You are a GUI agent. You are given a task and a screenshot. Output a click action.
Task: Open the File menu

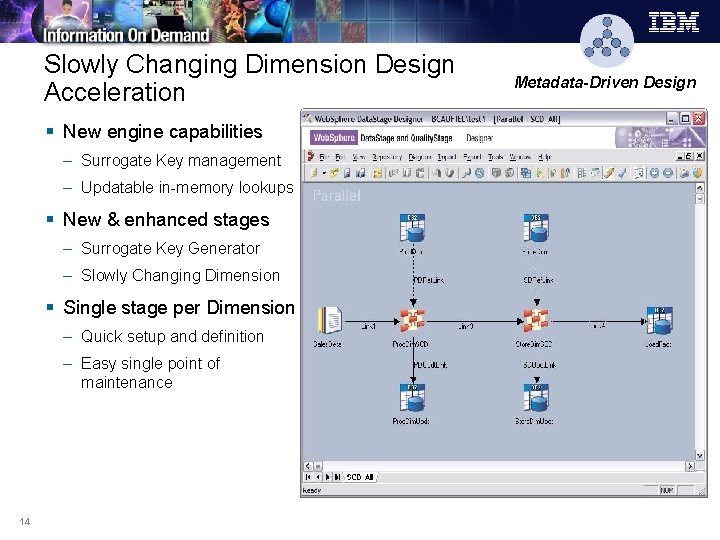(324, 157)
